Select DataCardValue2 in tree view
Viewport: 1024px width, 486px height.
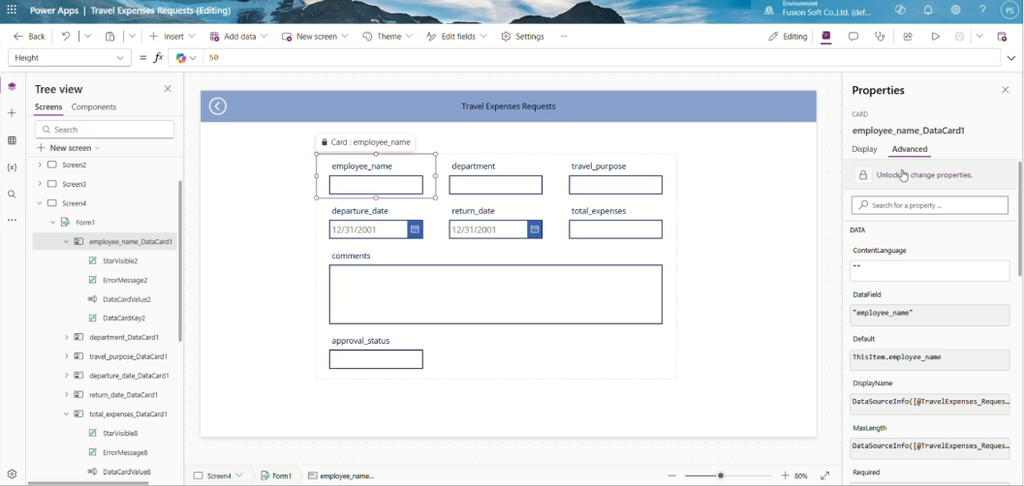(x=127, y=299)
